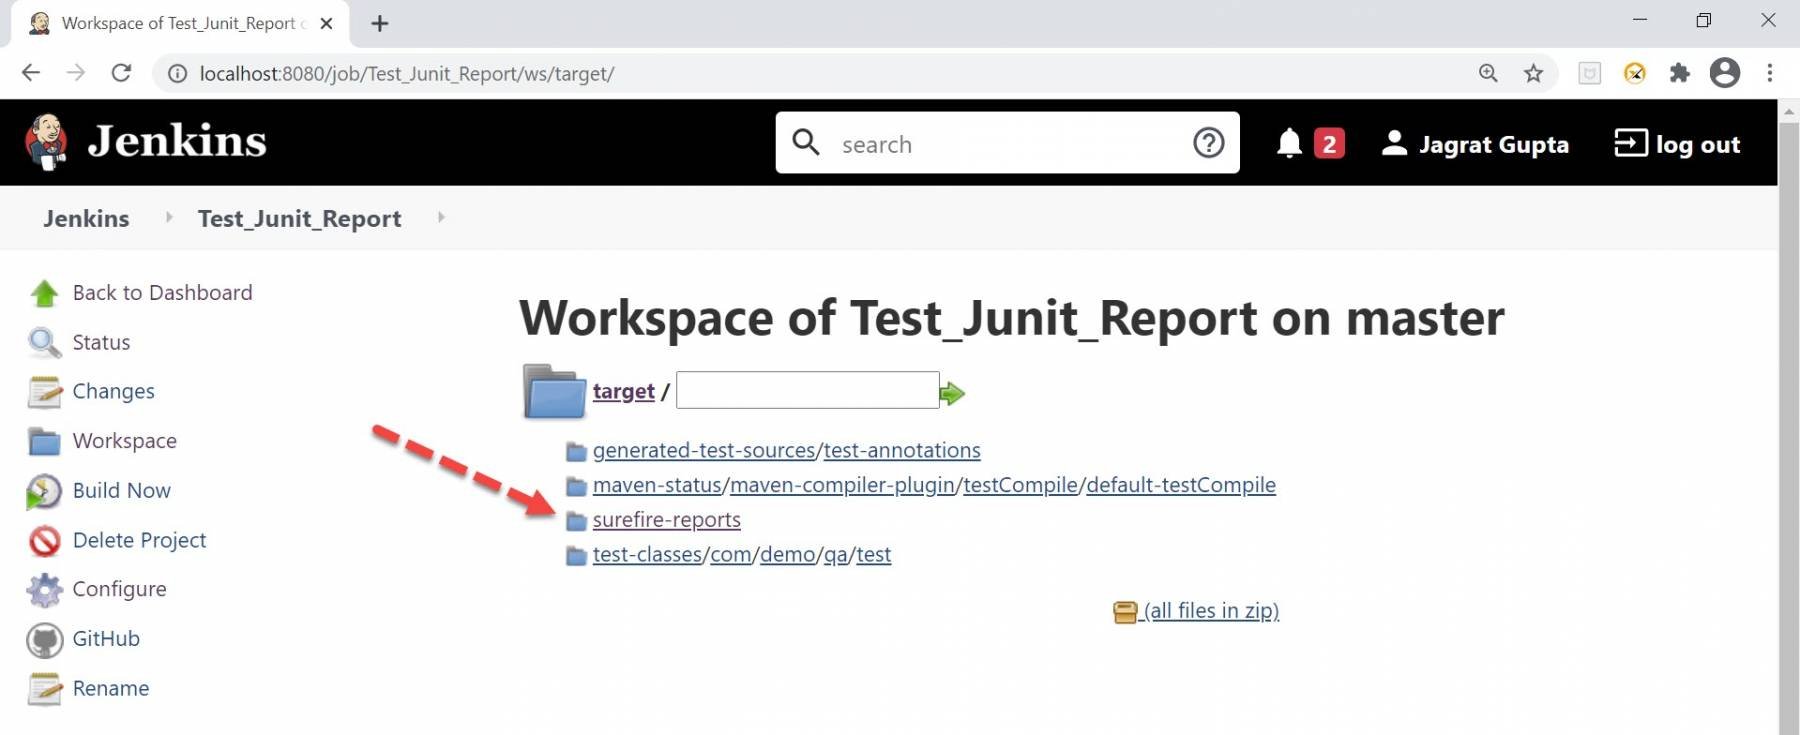1800x735 pixels.
Task: Open Configure in the sidebar
Action: pyautogui.click(x=119, y=590)
